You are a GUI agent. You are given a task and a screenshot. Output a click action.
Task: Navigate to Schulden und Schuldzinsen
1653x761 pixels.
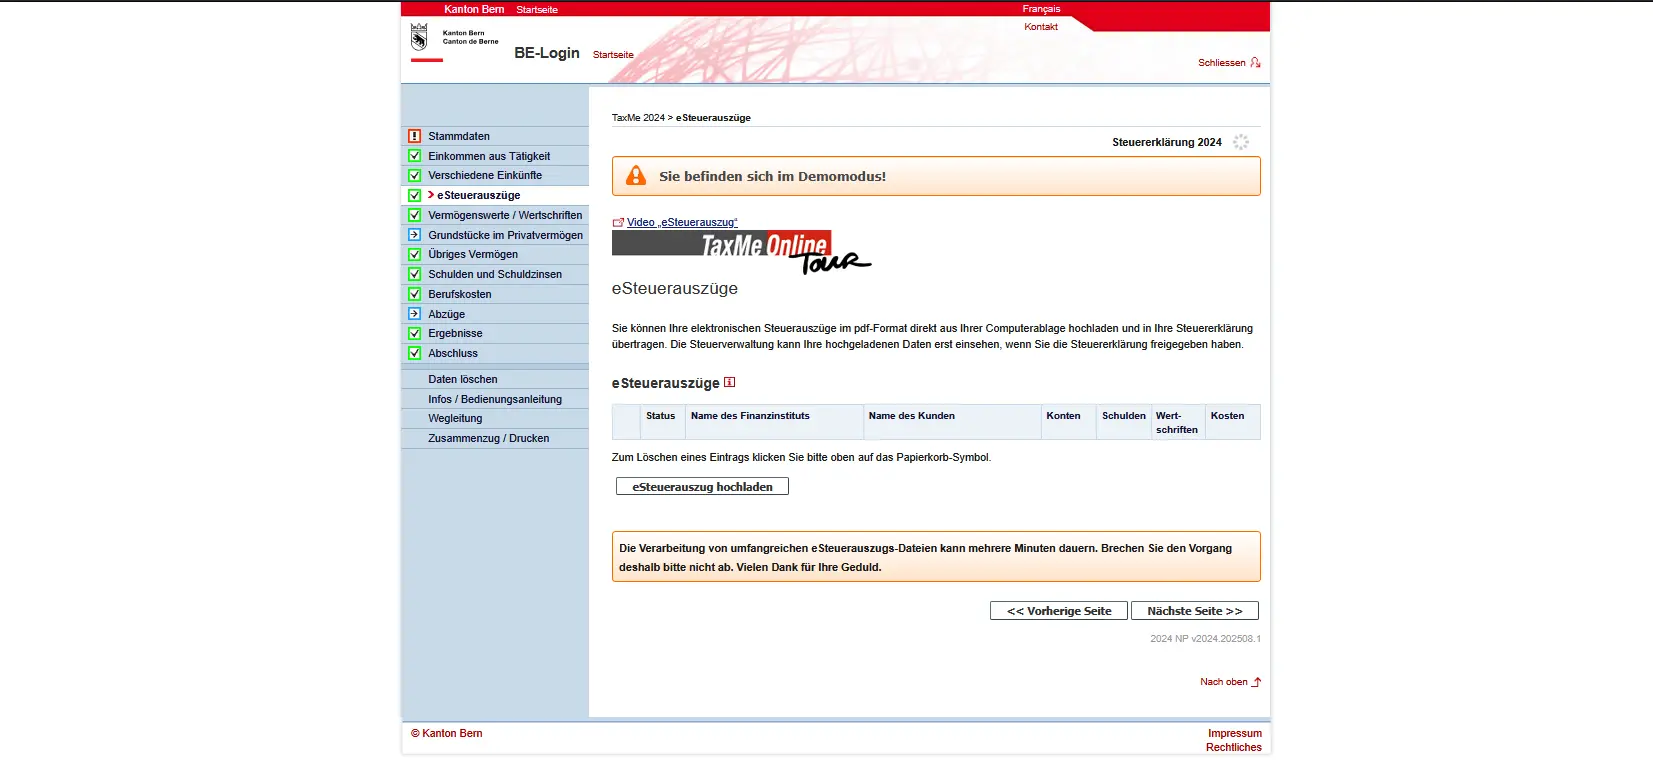[x=495, y=274]
